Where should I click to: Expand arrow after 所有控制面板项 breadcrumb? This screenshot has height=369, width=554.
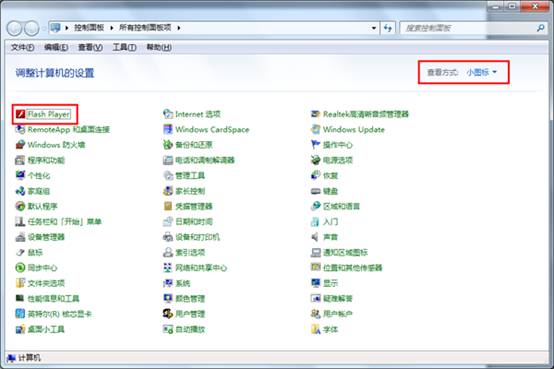pyautogui.click(x=179, y=28)
